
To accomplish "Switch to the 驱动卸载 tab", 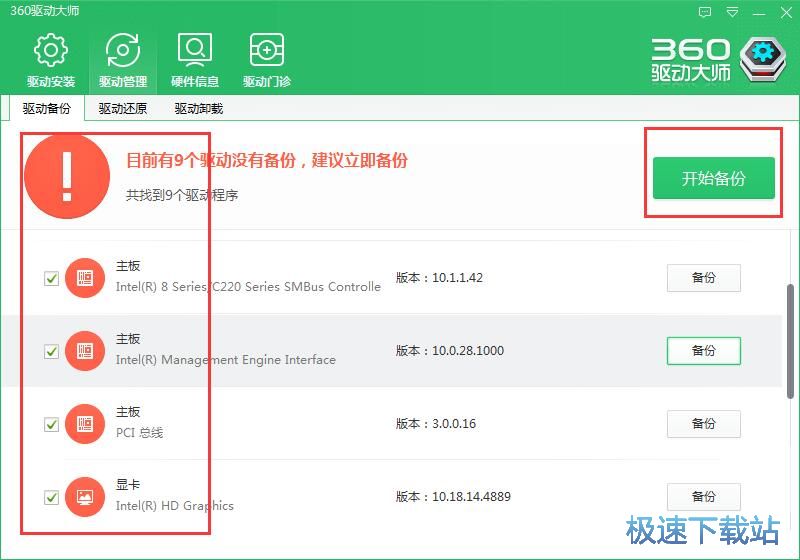I will 198,109.
